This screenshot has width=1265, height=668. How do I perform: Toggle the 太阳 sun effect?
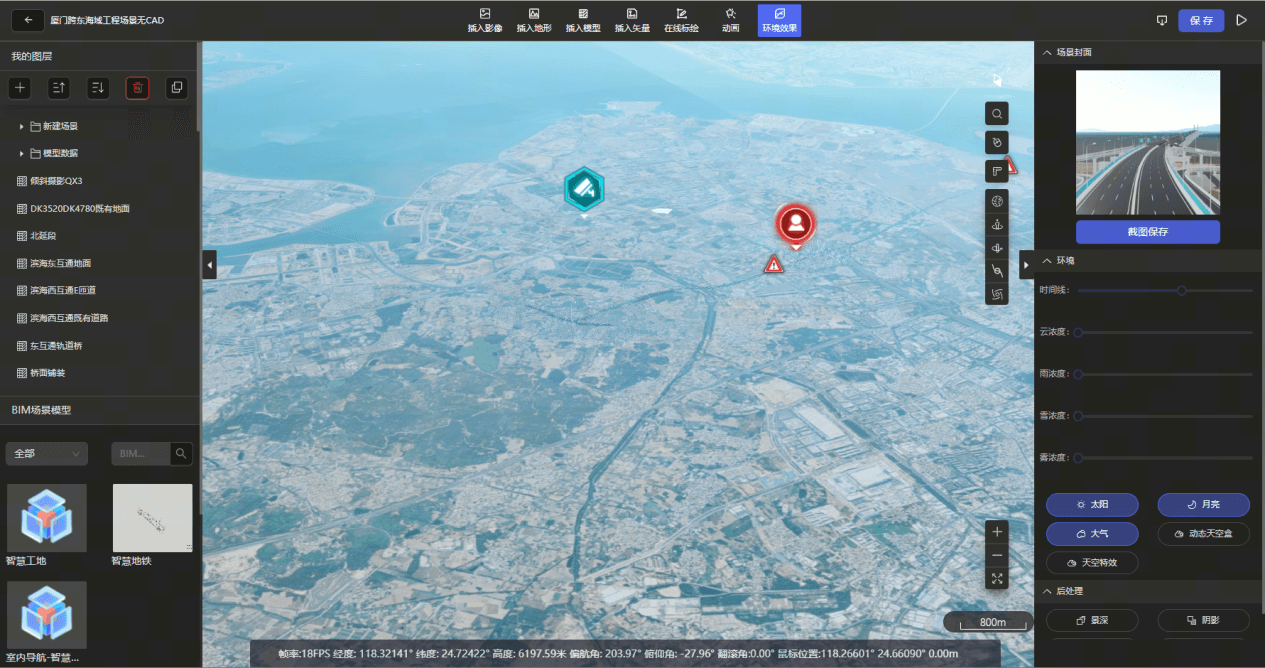tap(1091, 505)
